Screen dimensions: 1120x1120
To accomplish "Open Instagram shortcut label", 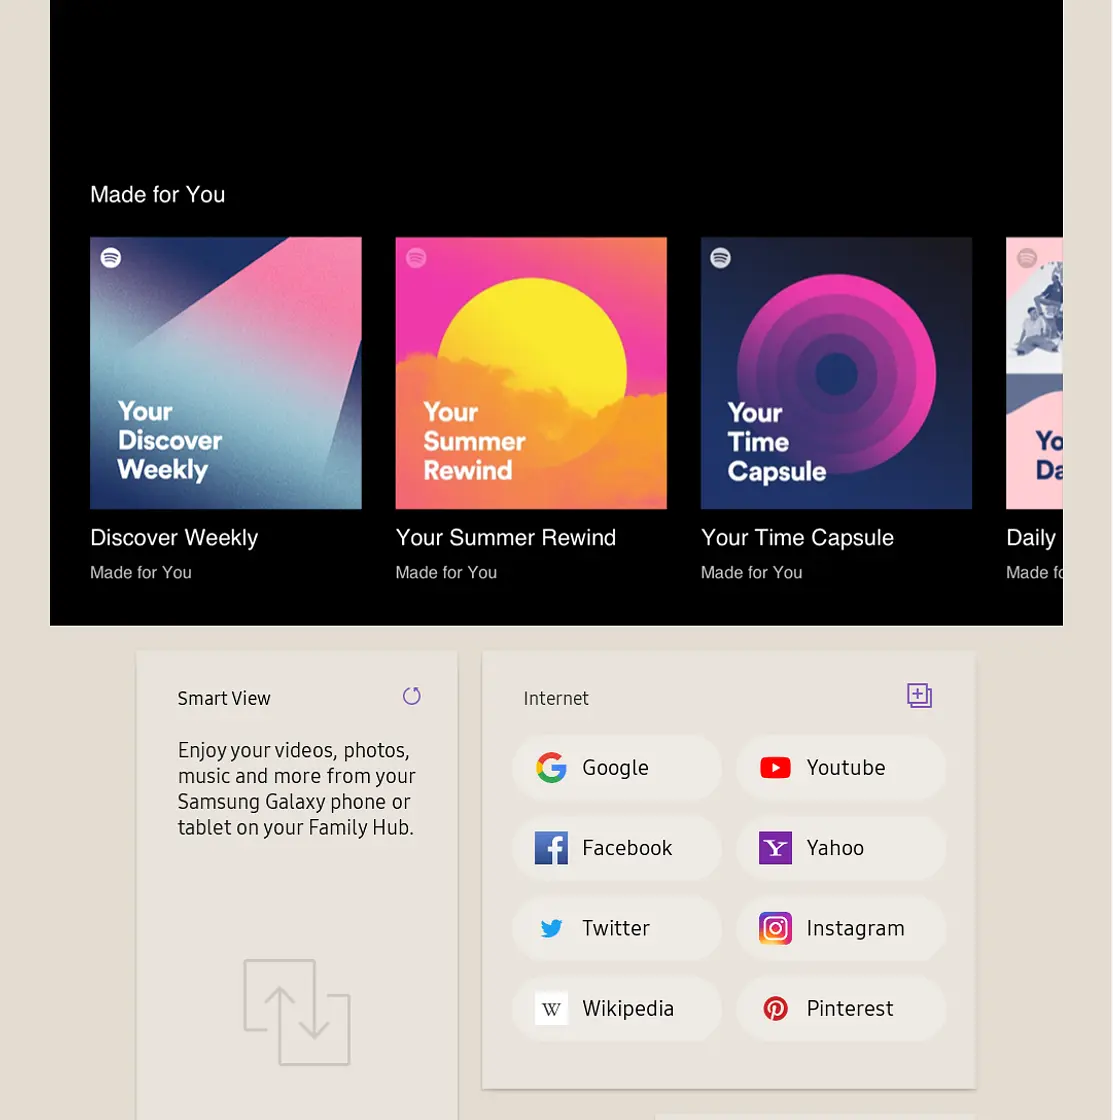I will [855, 929].
